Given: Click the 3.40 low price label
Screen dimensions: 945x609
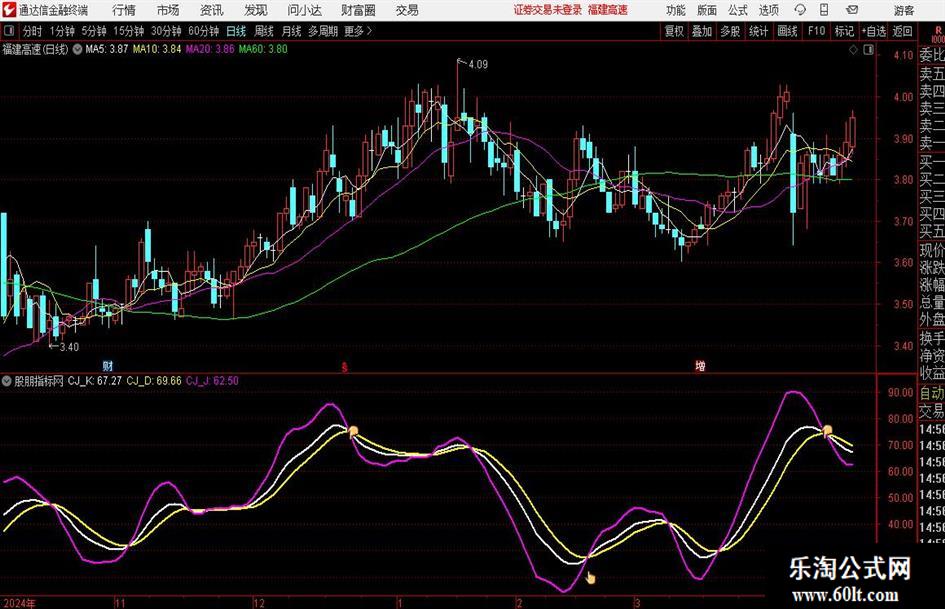Looking at the screenshot, I should [69, 347].
